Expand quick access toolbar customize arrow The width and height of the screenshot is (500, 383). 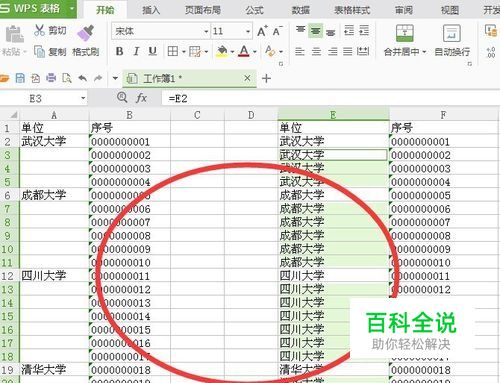tap(115, 79)
